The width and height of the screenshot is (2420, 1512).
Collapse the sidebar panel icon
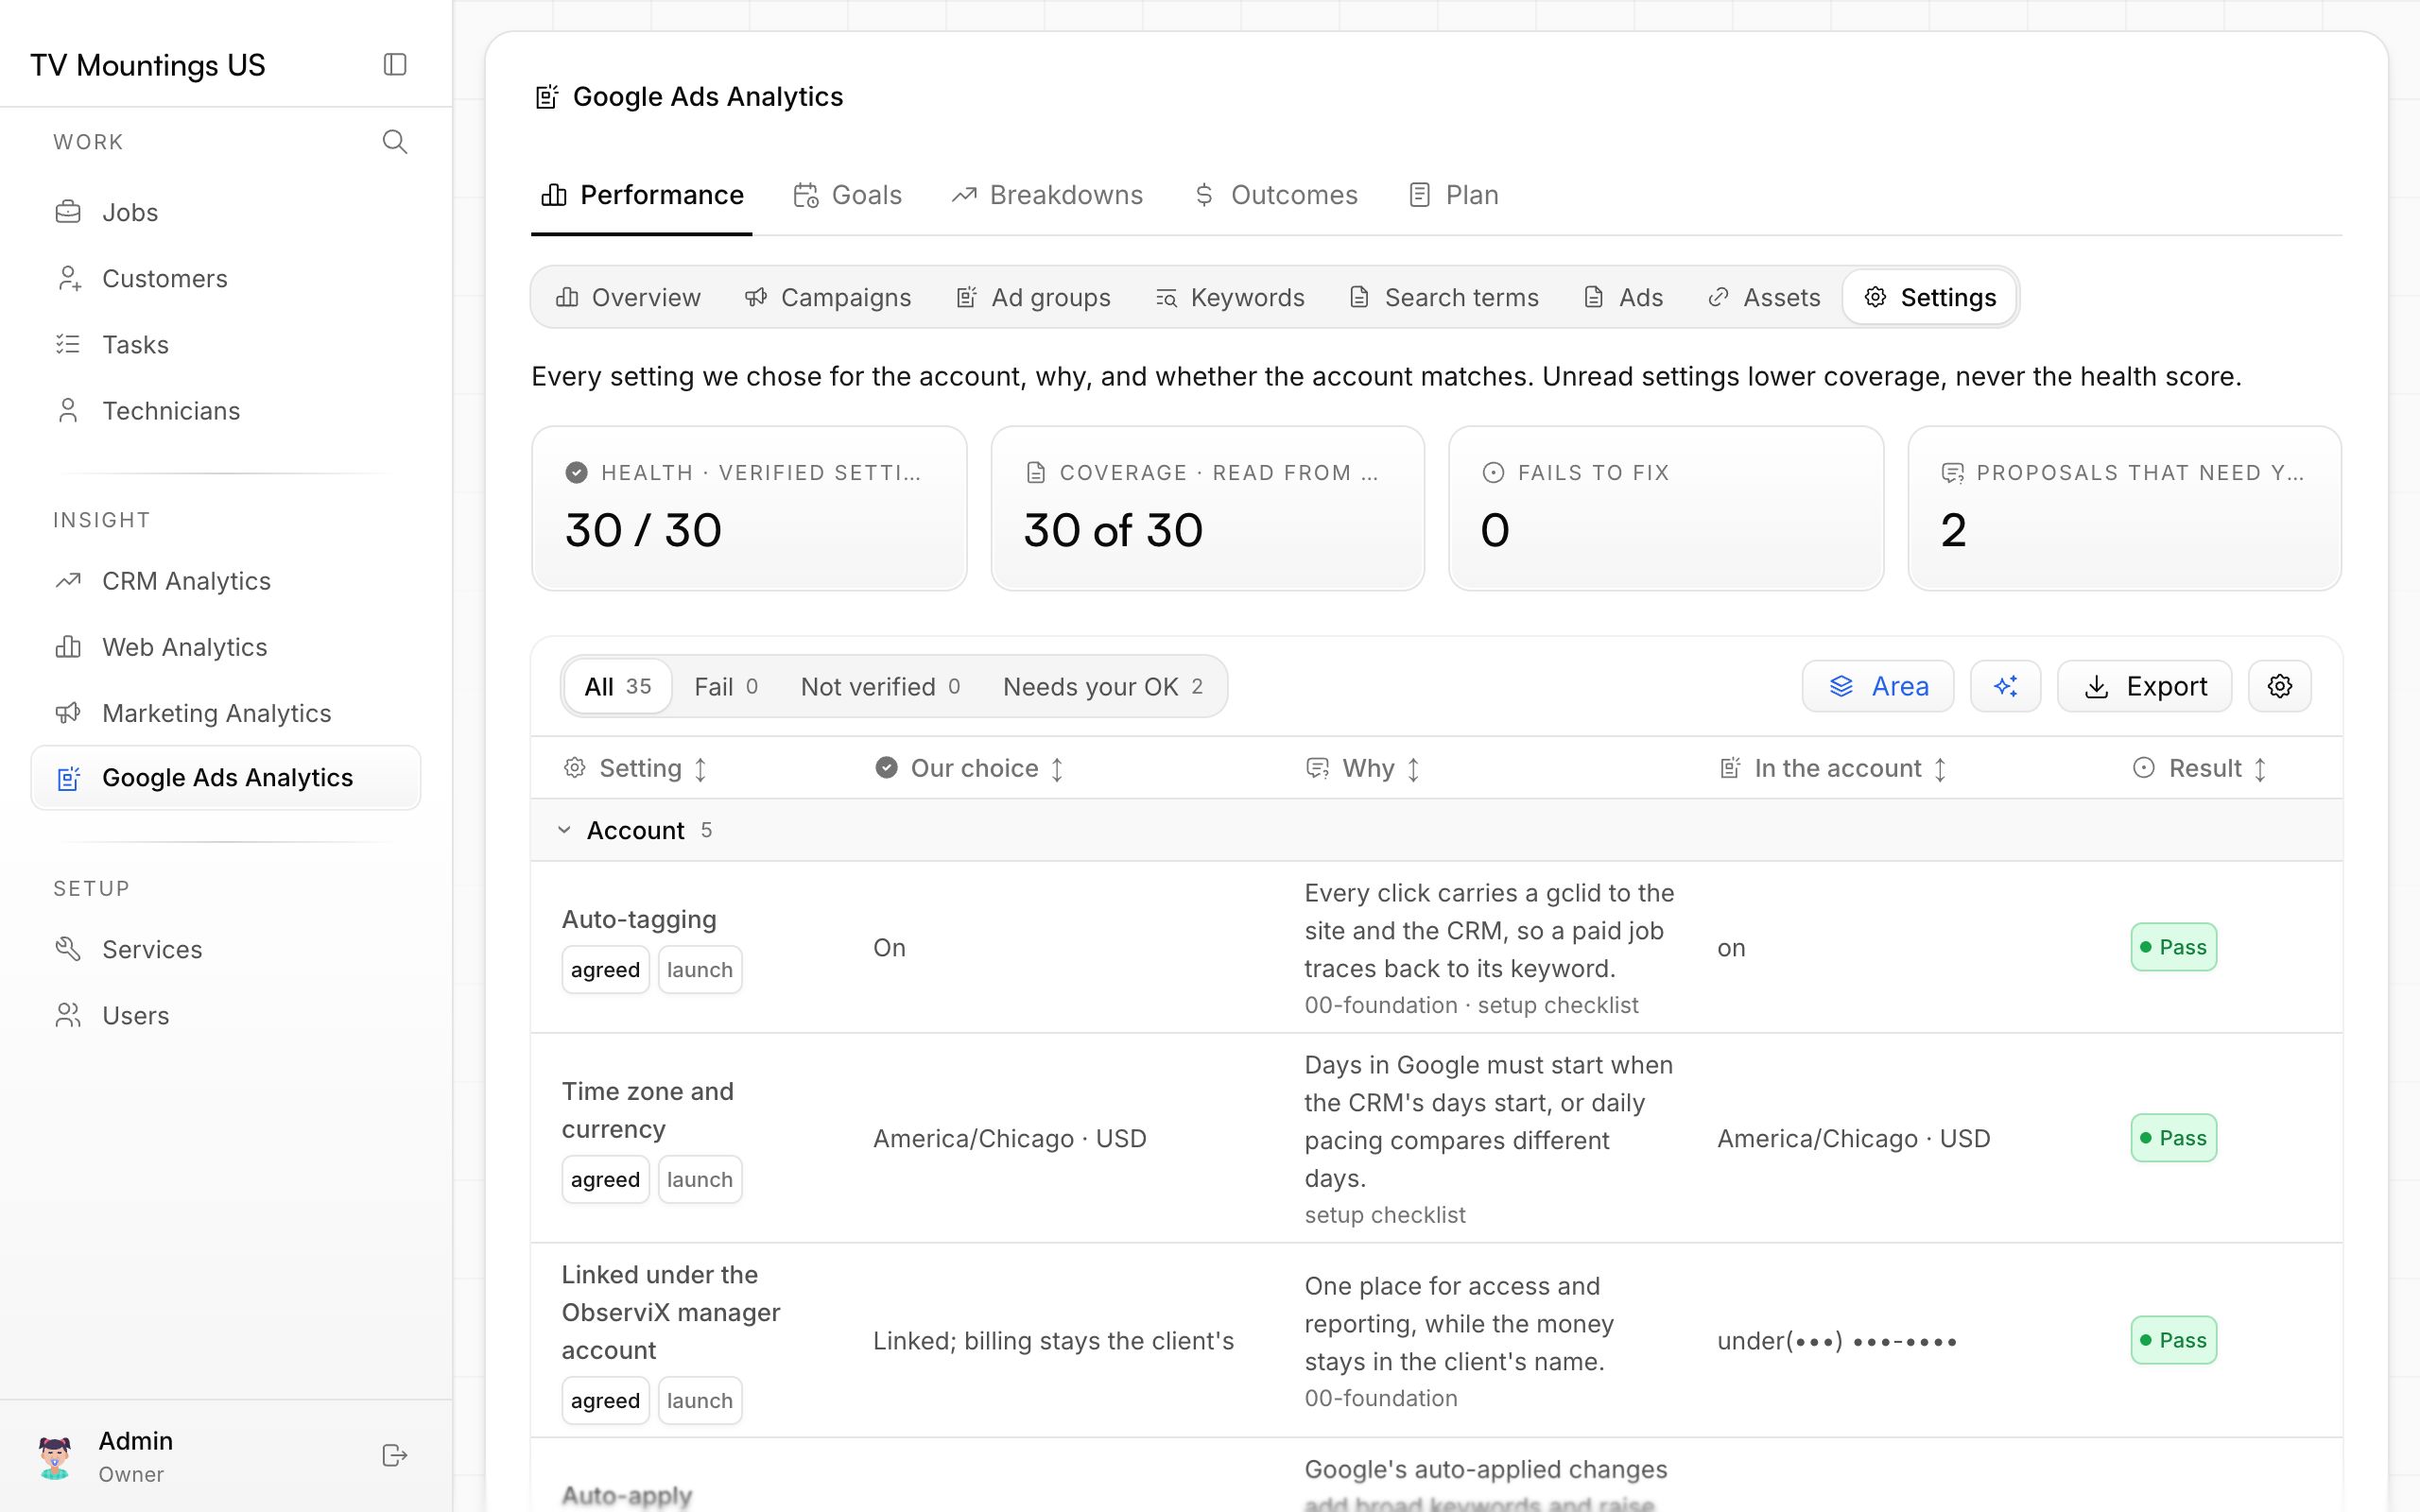[395, 65]
